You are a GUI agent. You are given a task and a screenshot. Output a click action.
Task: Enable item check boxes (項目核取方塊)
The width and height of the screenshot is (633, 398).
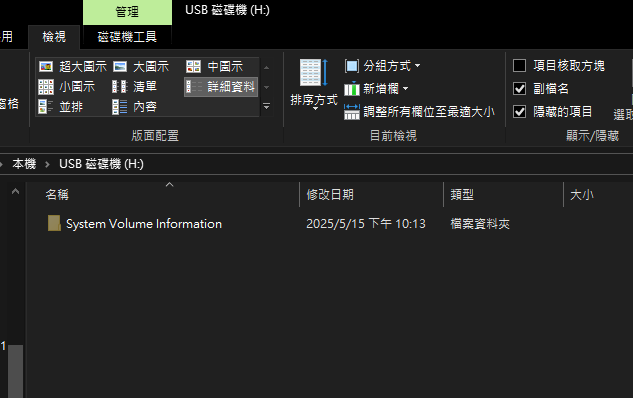[x=520, y=65]
